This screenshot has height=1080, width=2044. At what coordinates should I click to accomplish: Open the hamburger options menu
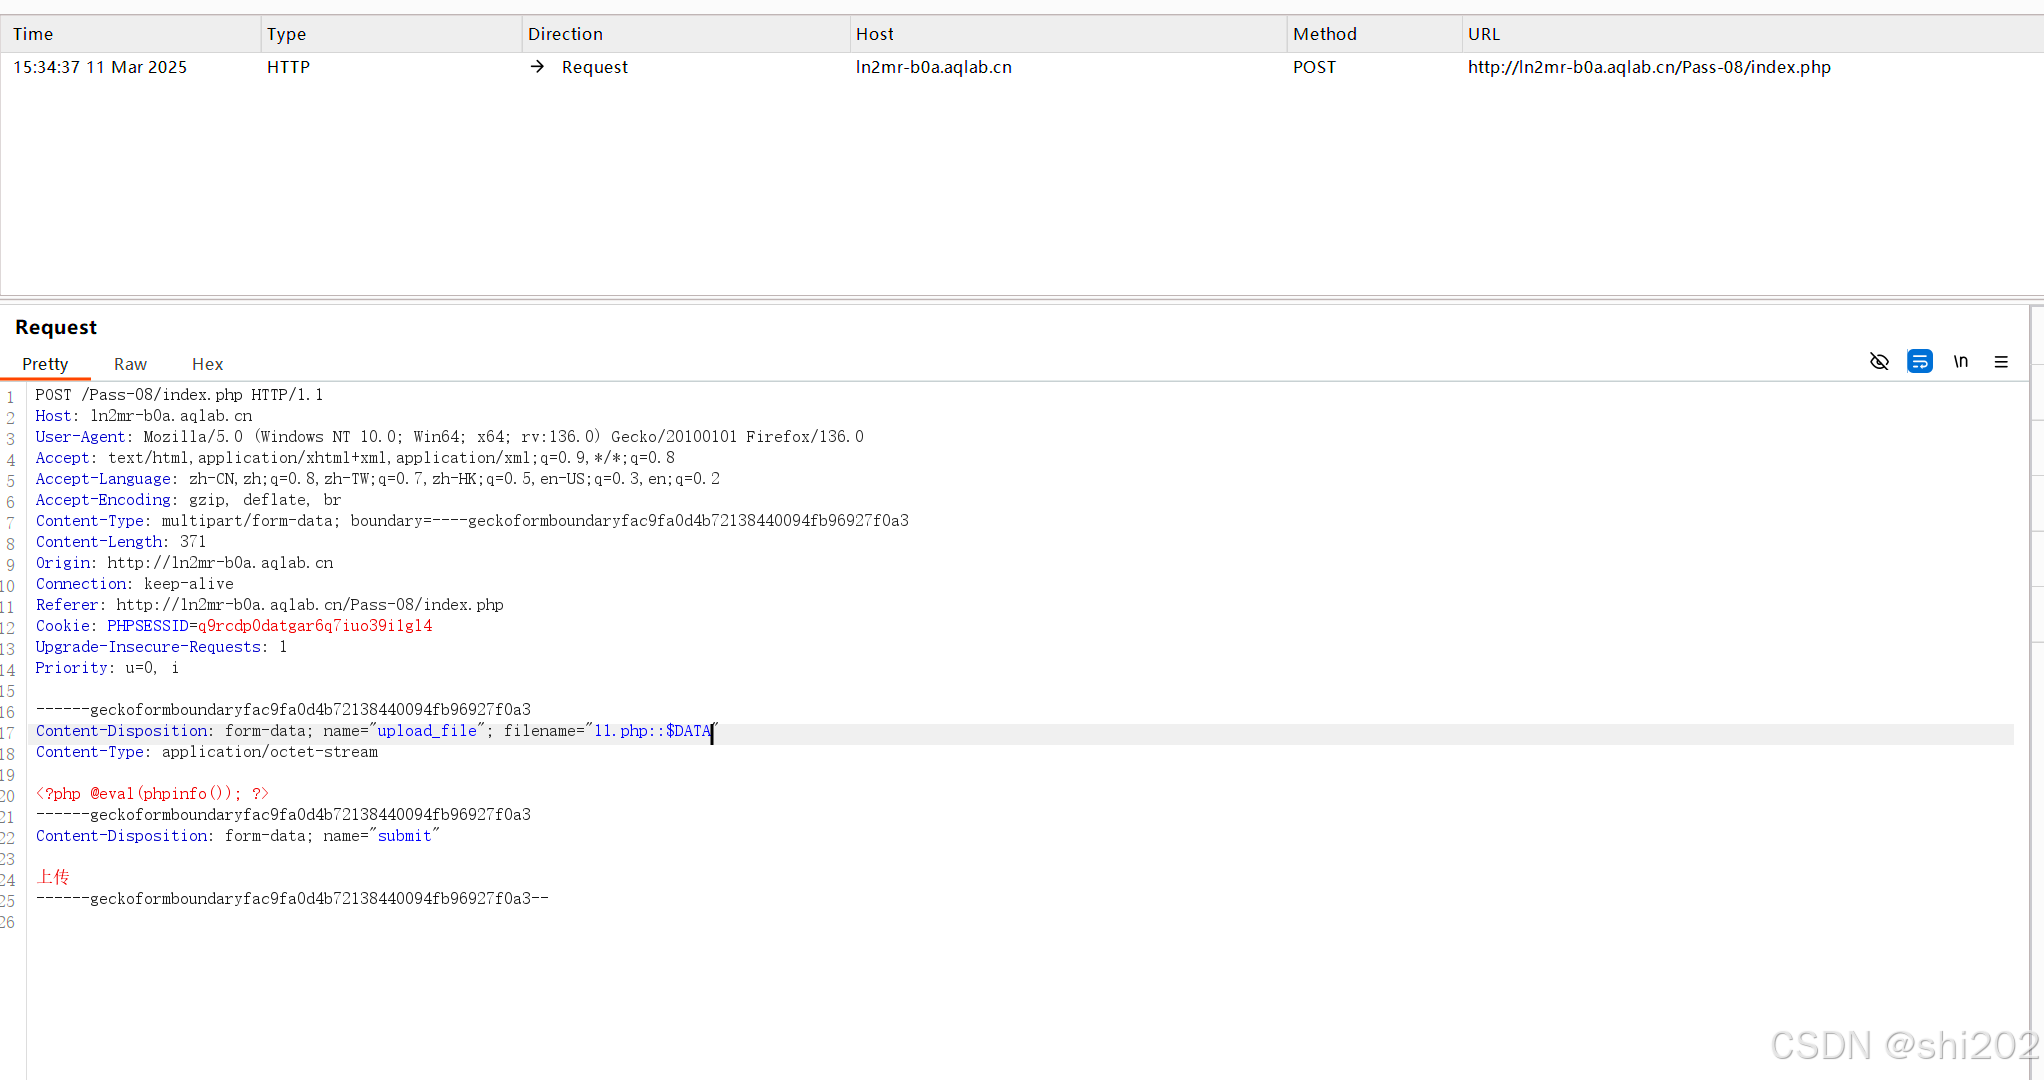(x=2001, y=362)
